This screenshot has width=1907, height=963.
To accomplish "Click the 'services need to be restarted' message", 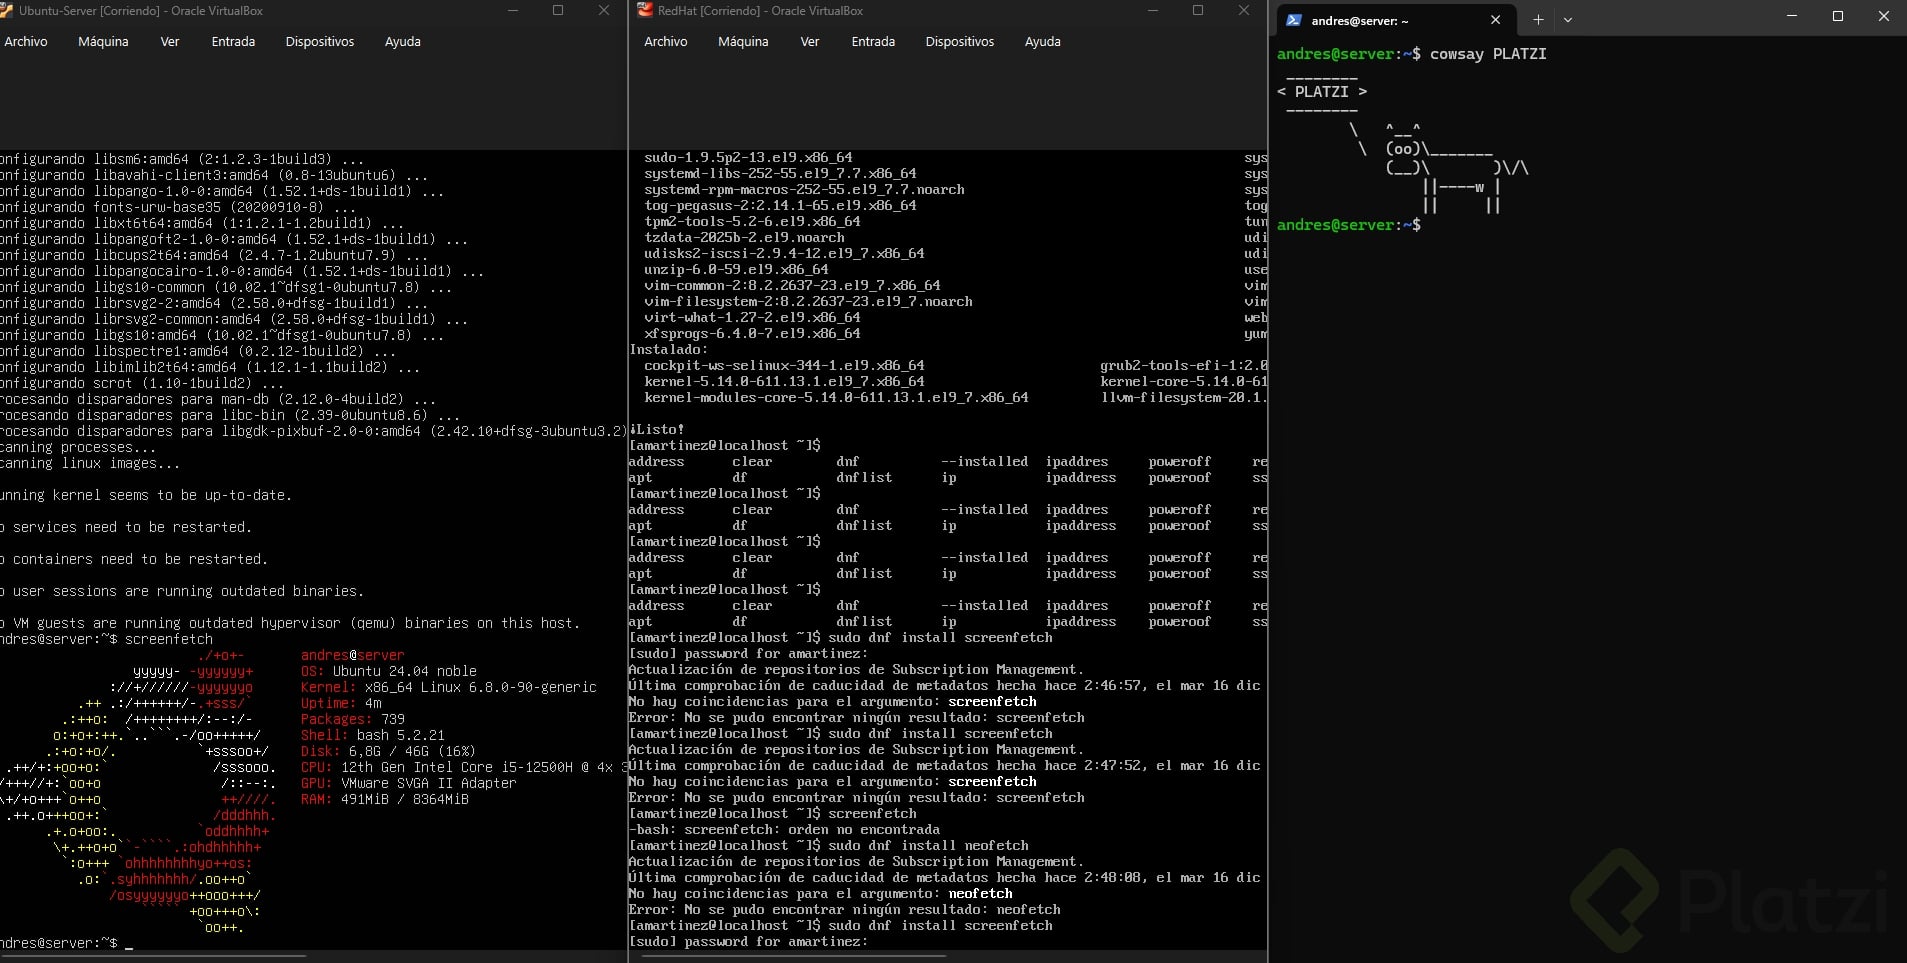I will coord(125,528).
